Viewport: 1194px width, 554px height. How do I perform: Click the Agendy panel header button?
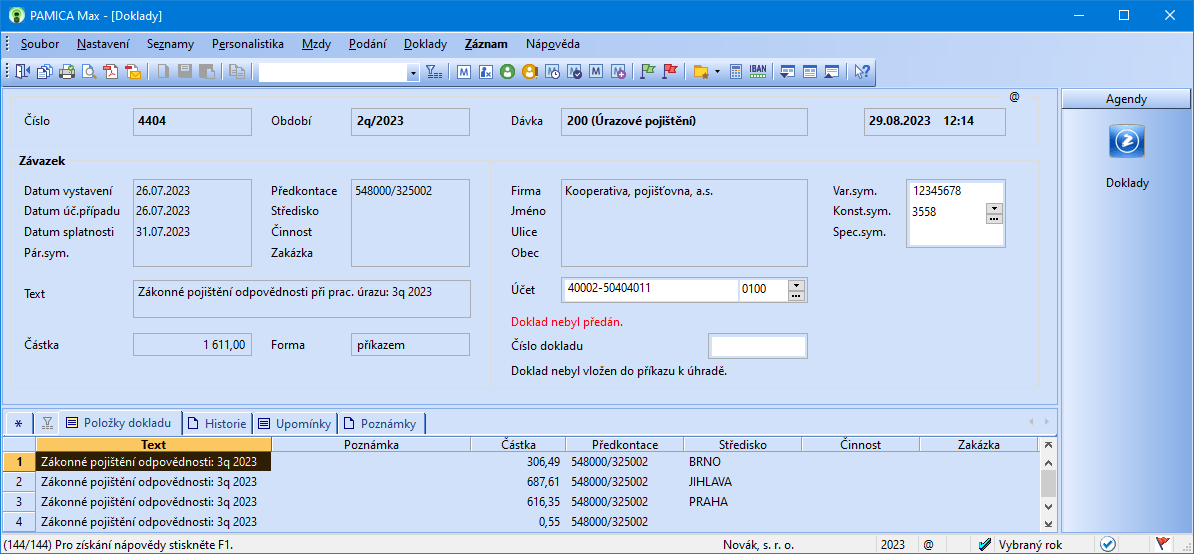pos(1126,99)
